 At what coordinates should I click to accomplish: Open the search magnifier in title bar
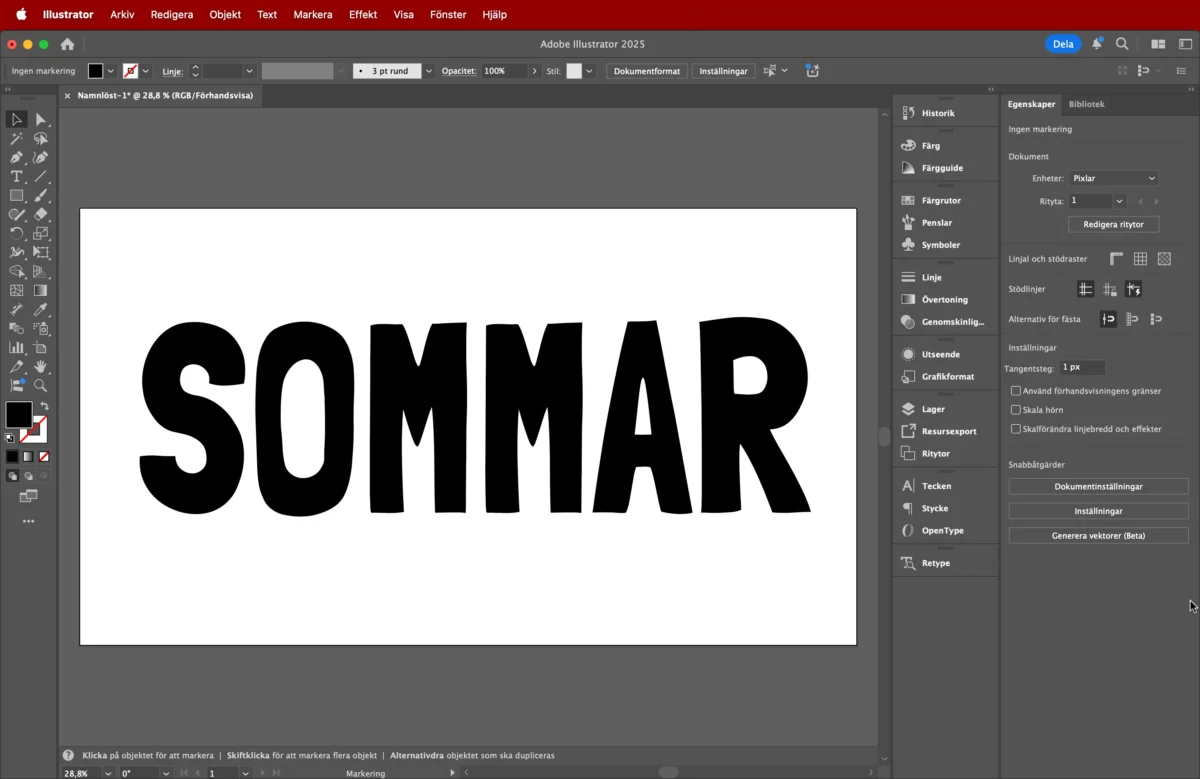[x=1122, y=44]
